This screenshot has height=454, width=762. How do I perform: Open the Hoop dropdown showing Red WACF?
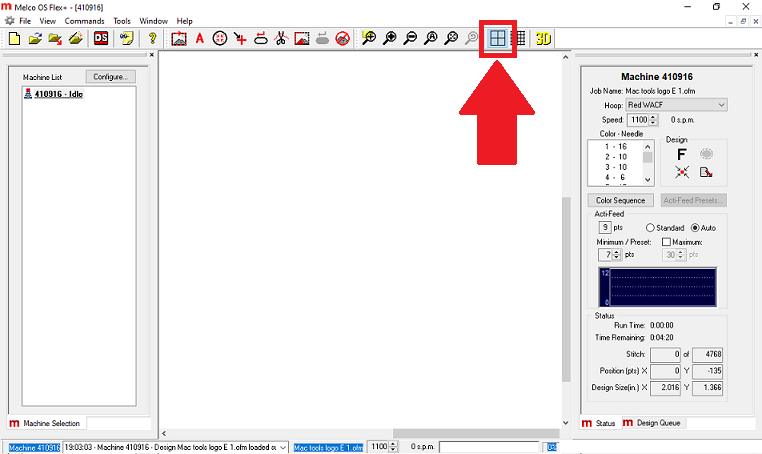[676, 105]
